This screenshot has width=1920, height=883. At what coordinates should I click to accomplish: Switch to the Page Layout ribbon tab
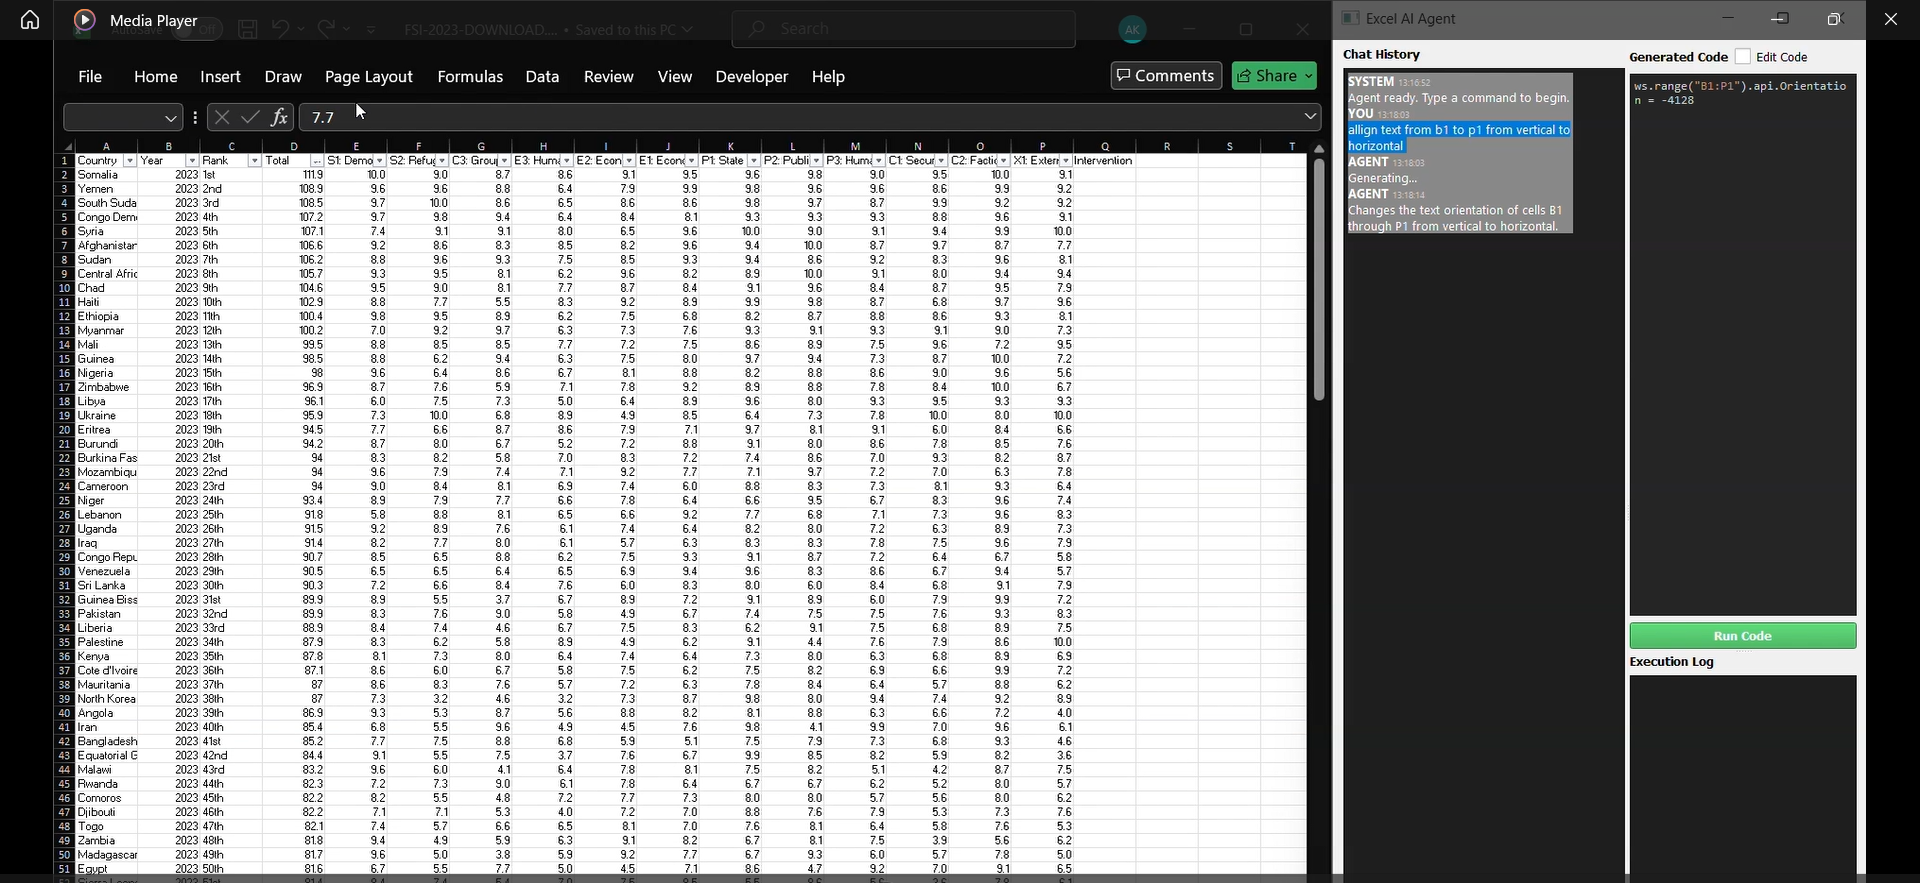tap(368, 76)
